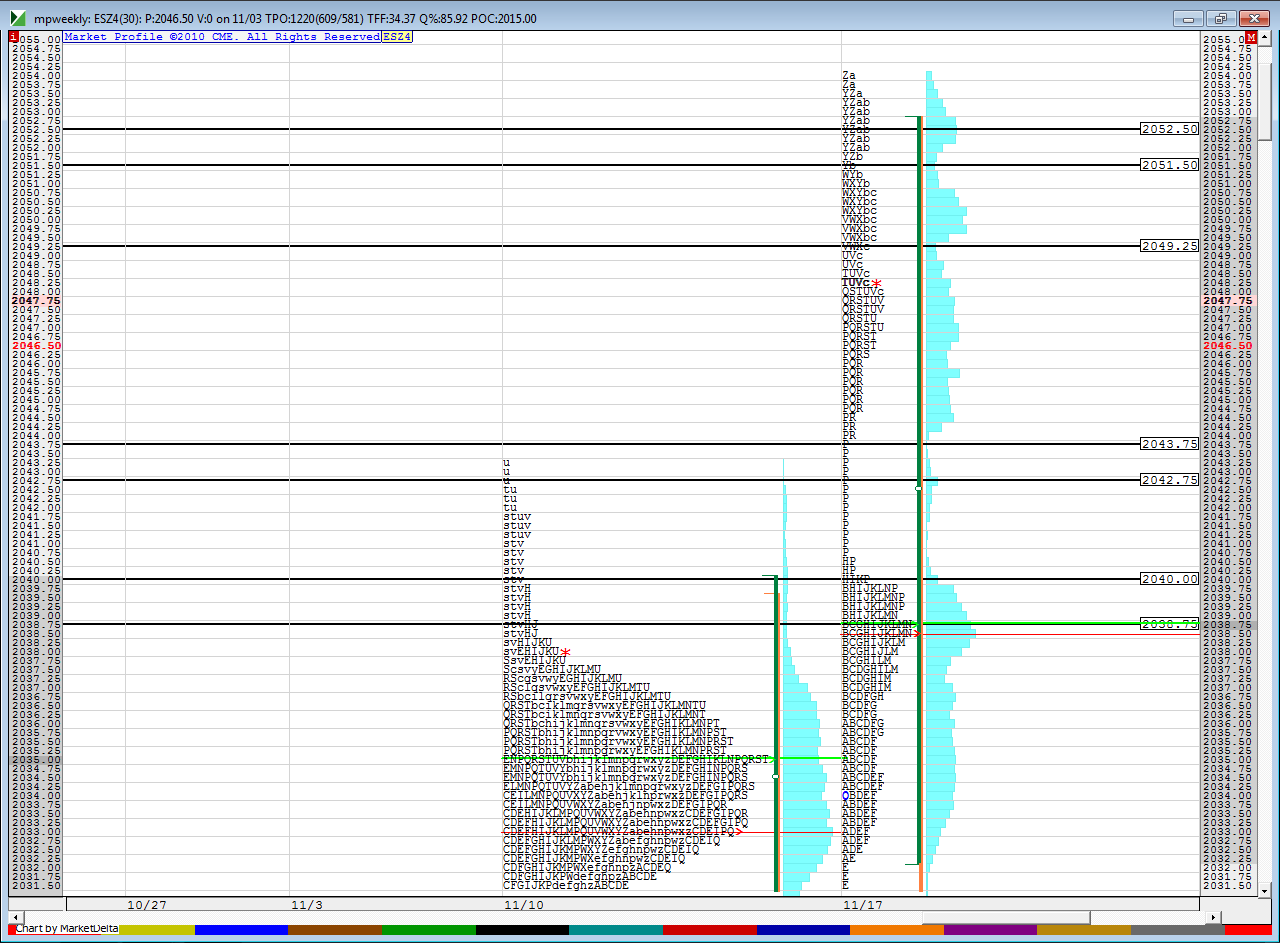Click the 2052.50 price level label

pyautogui.click(x=1169, y=129)
